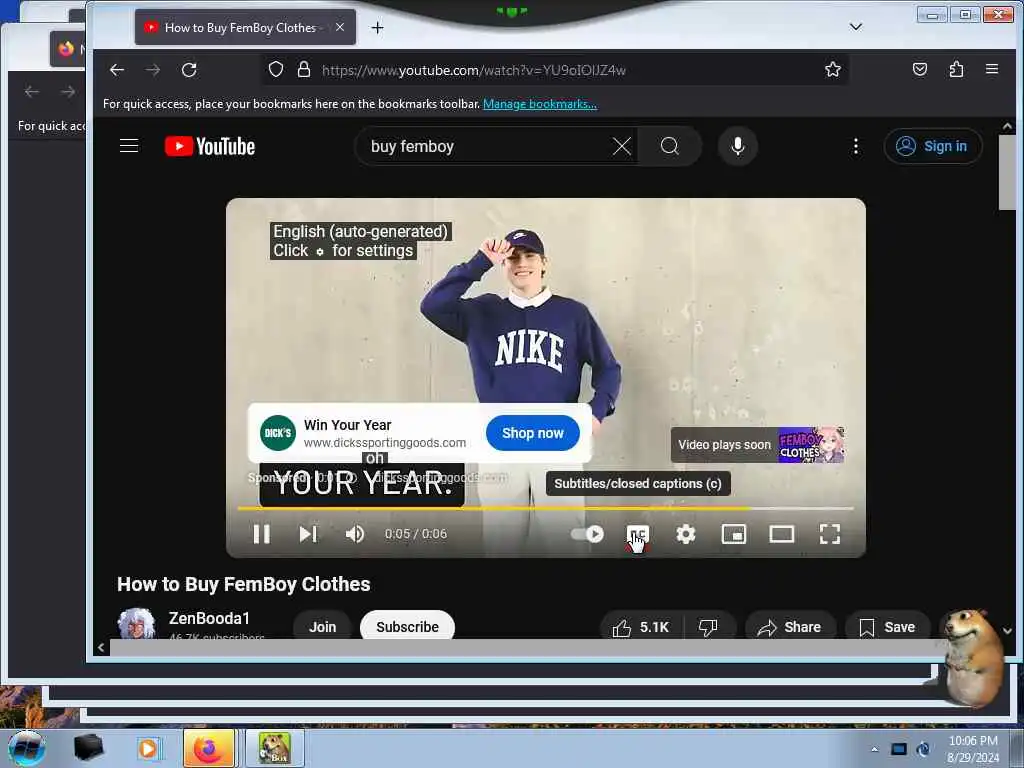The image size is (1024, 768).
Task: Open the player settings gear
Action: tap(686, 534)
